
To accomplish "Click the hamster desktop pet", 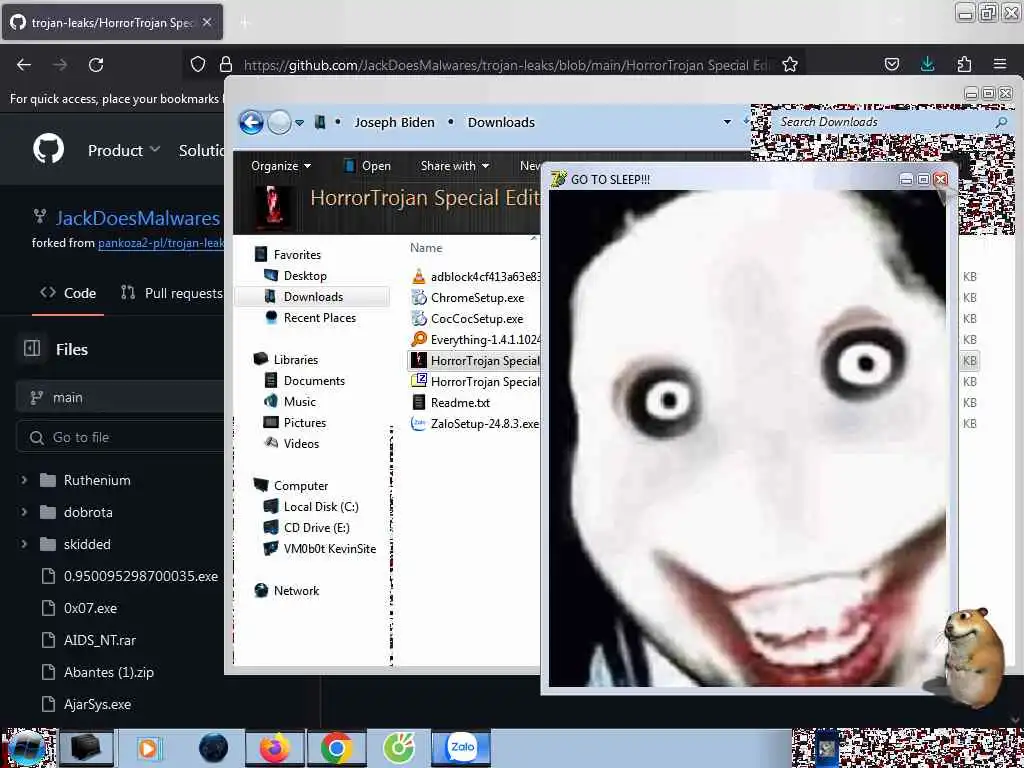I will [x=972, y=656].
